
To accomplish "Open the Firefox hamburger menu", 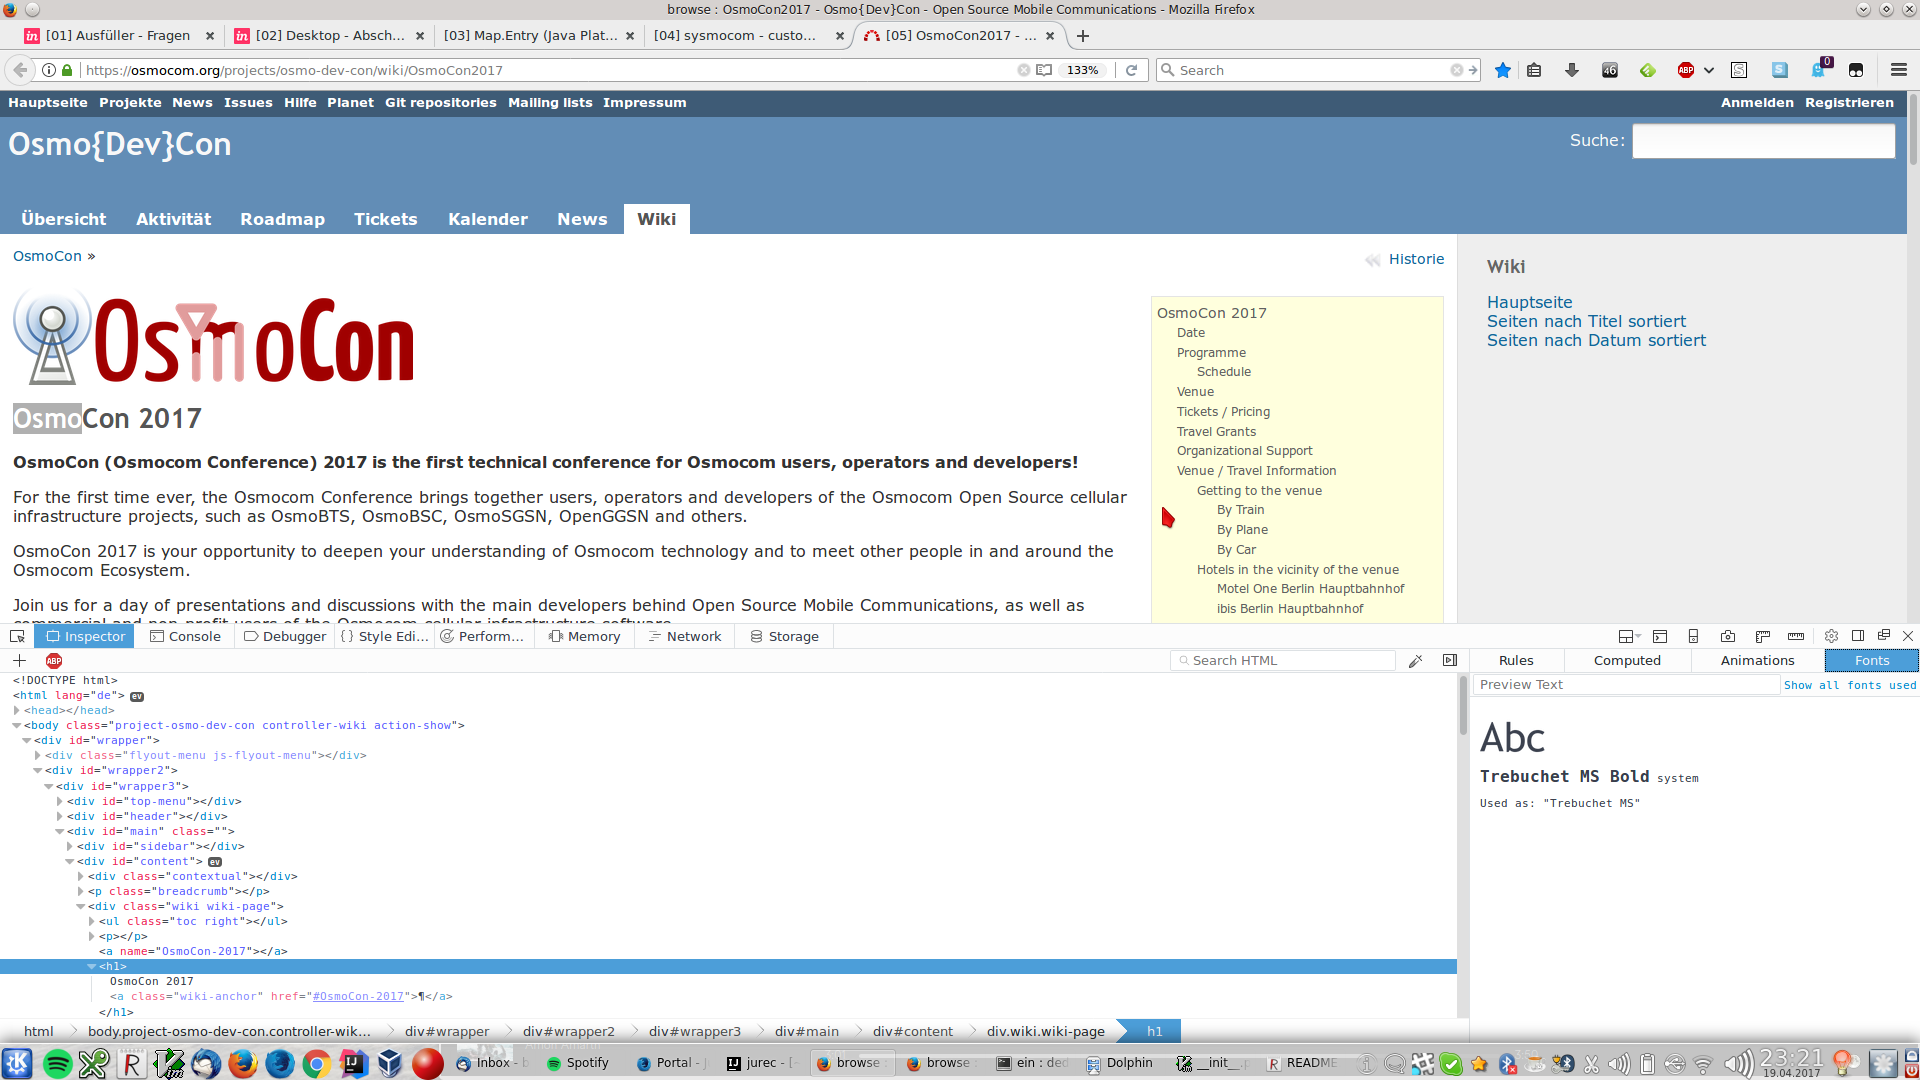I will (1898, 70).
